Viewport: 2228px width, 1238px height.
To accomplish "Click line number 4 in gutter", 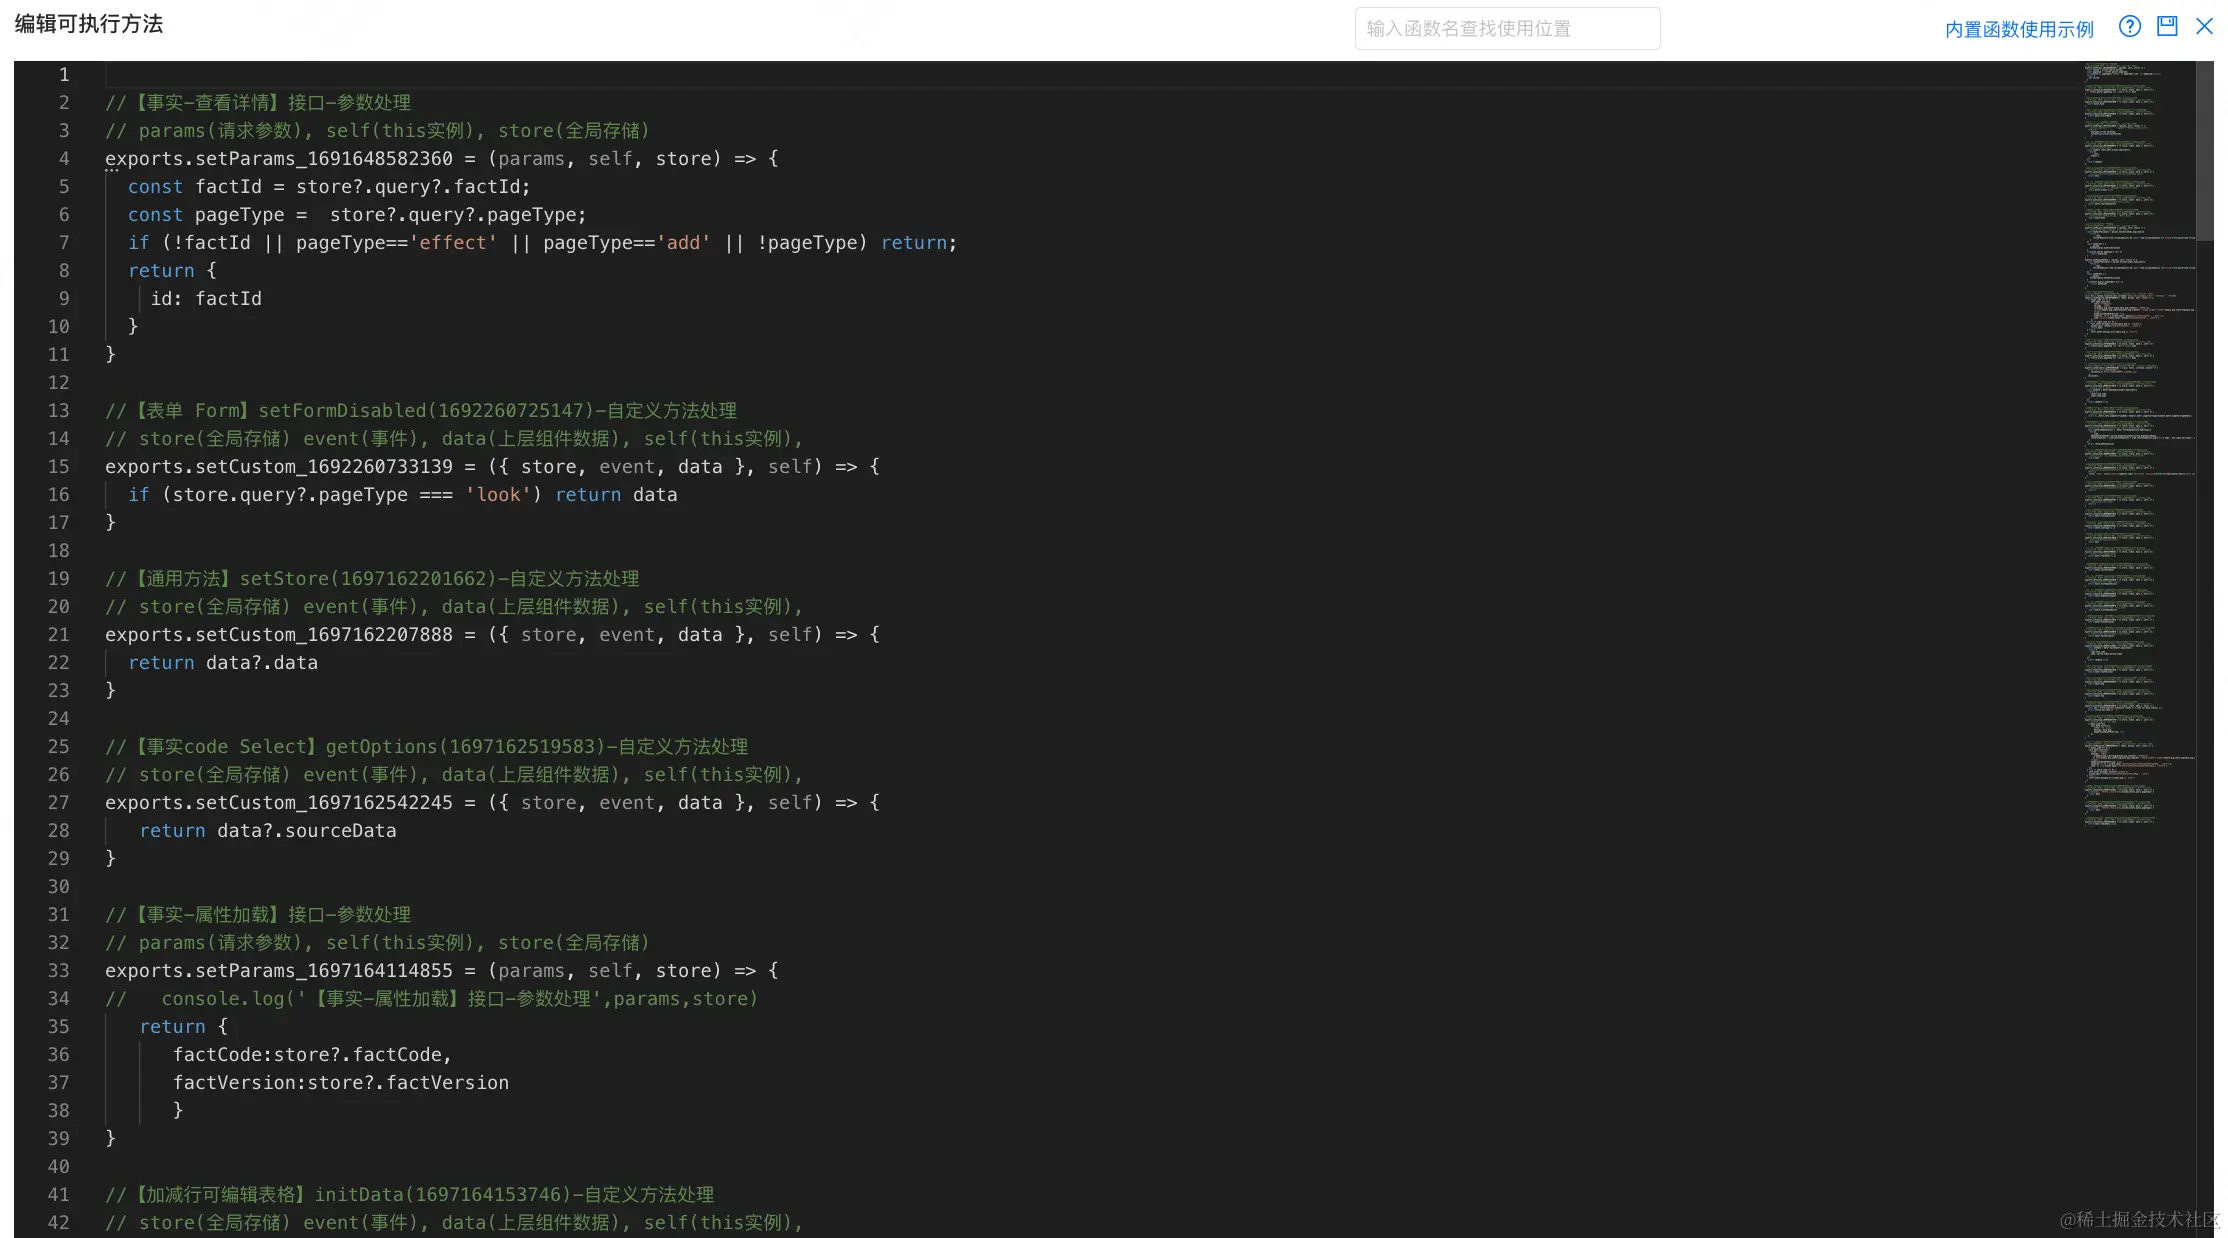I will pos(64,159).
